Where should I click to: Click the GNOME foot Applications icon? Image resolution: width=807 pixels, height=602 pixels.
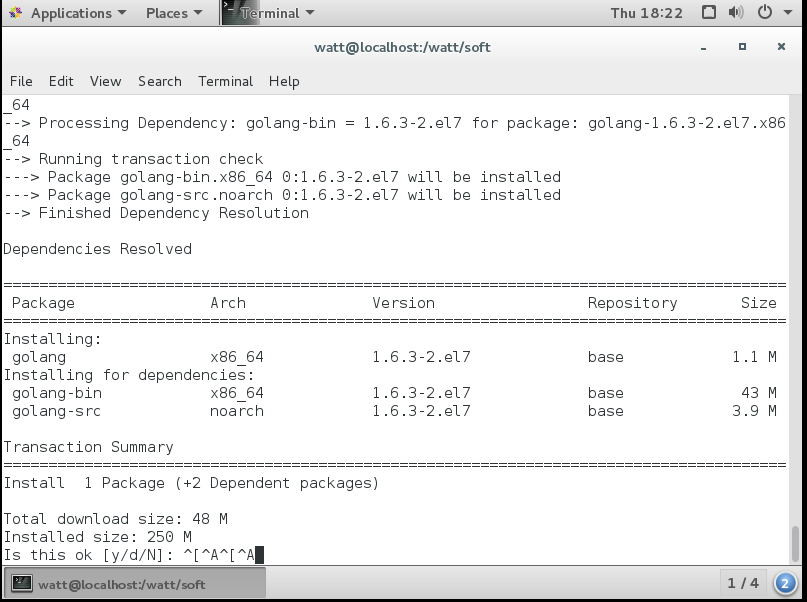click(15, 13)
